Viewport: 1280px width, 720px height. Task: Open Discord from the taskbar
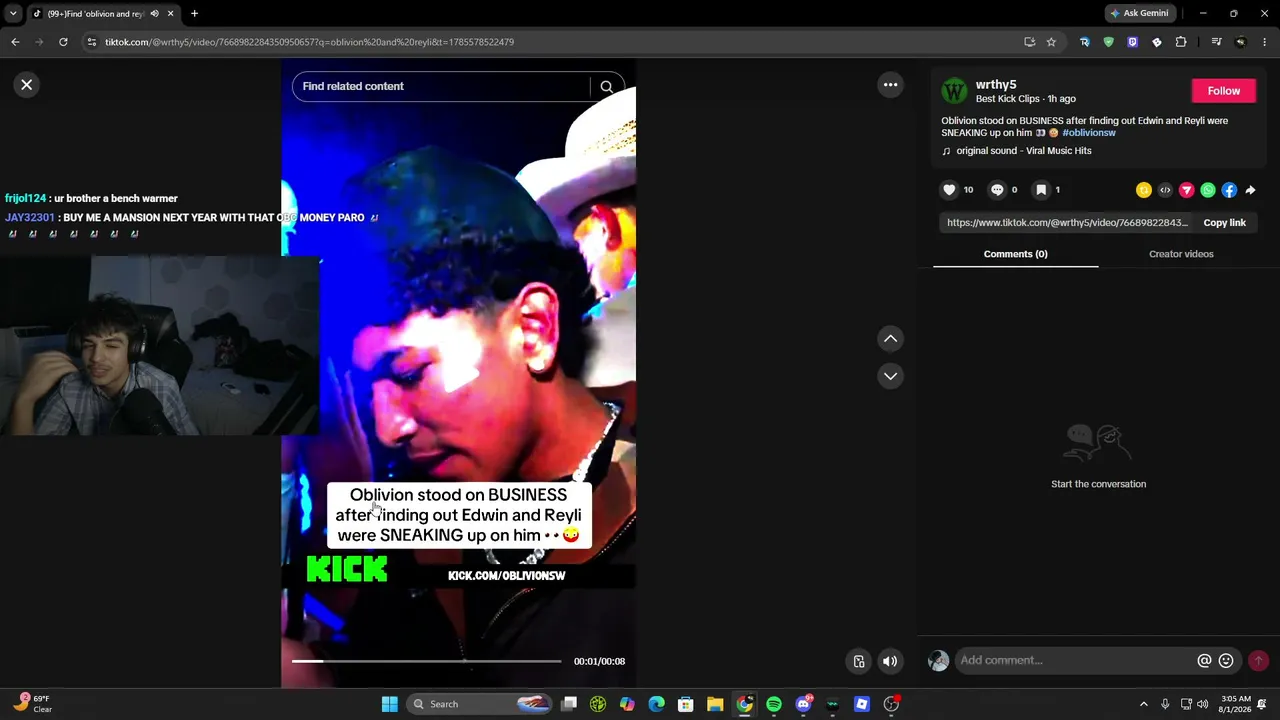[803, 704]
